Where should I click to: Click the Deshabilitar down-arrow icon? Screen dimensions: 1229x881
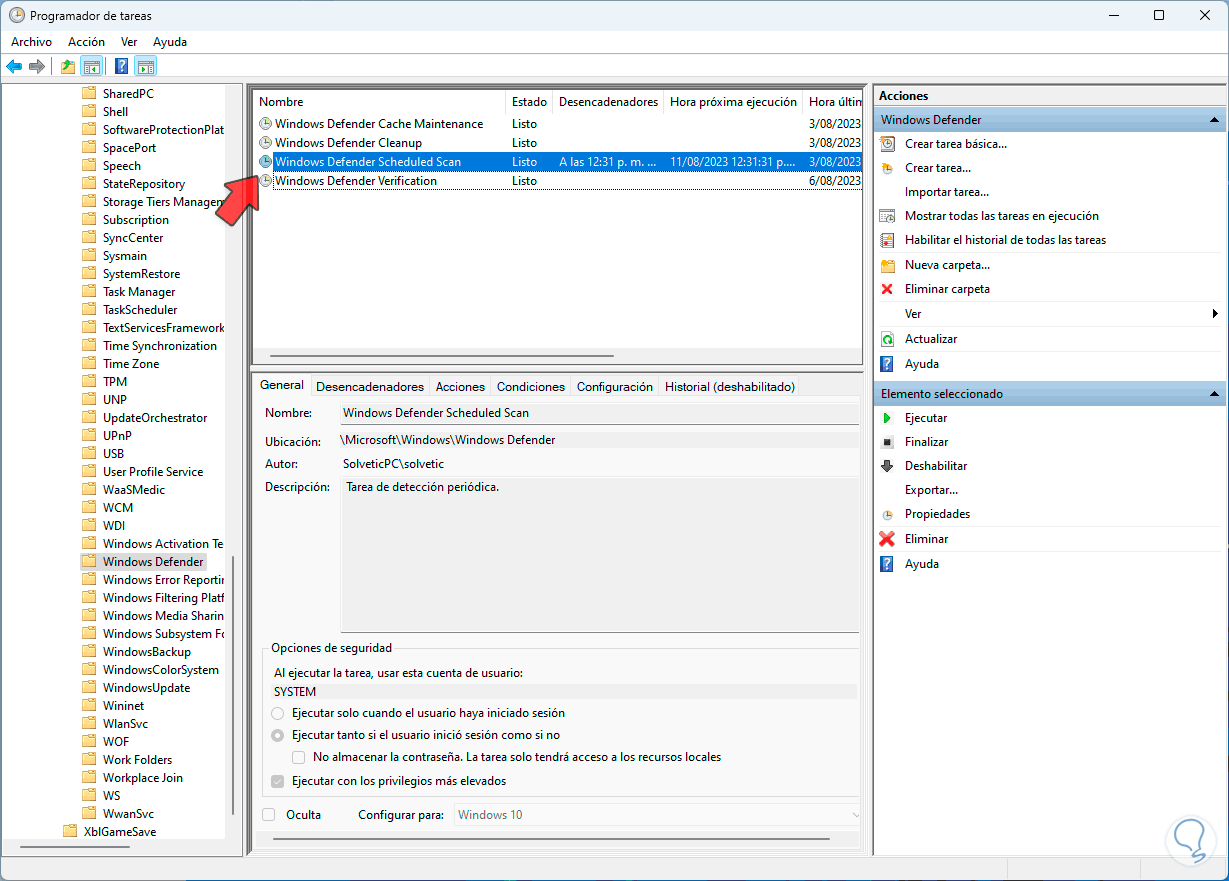[887, 466]
